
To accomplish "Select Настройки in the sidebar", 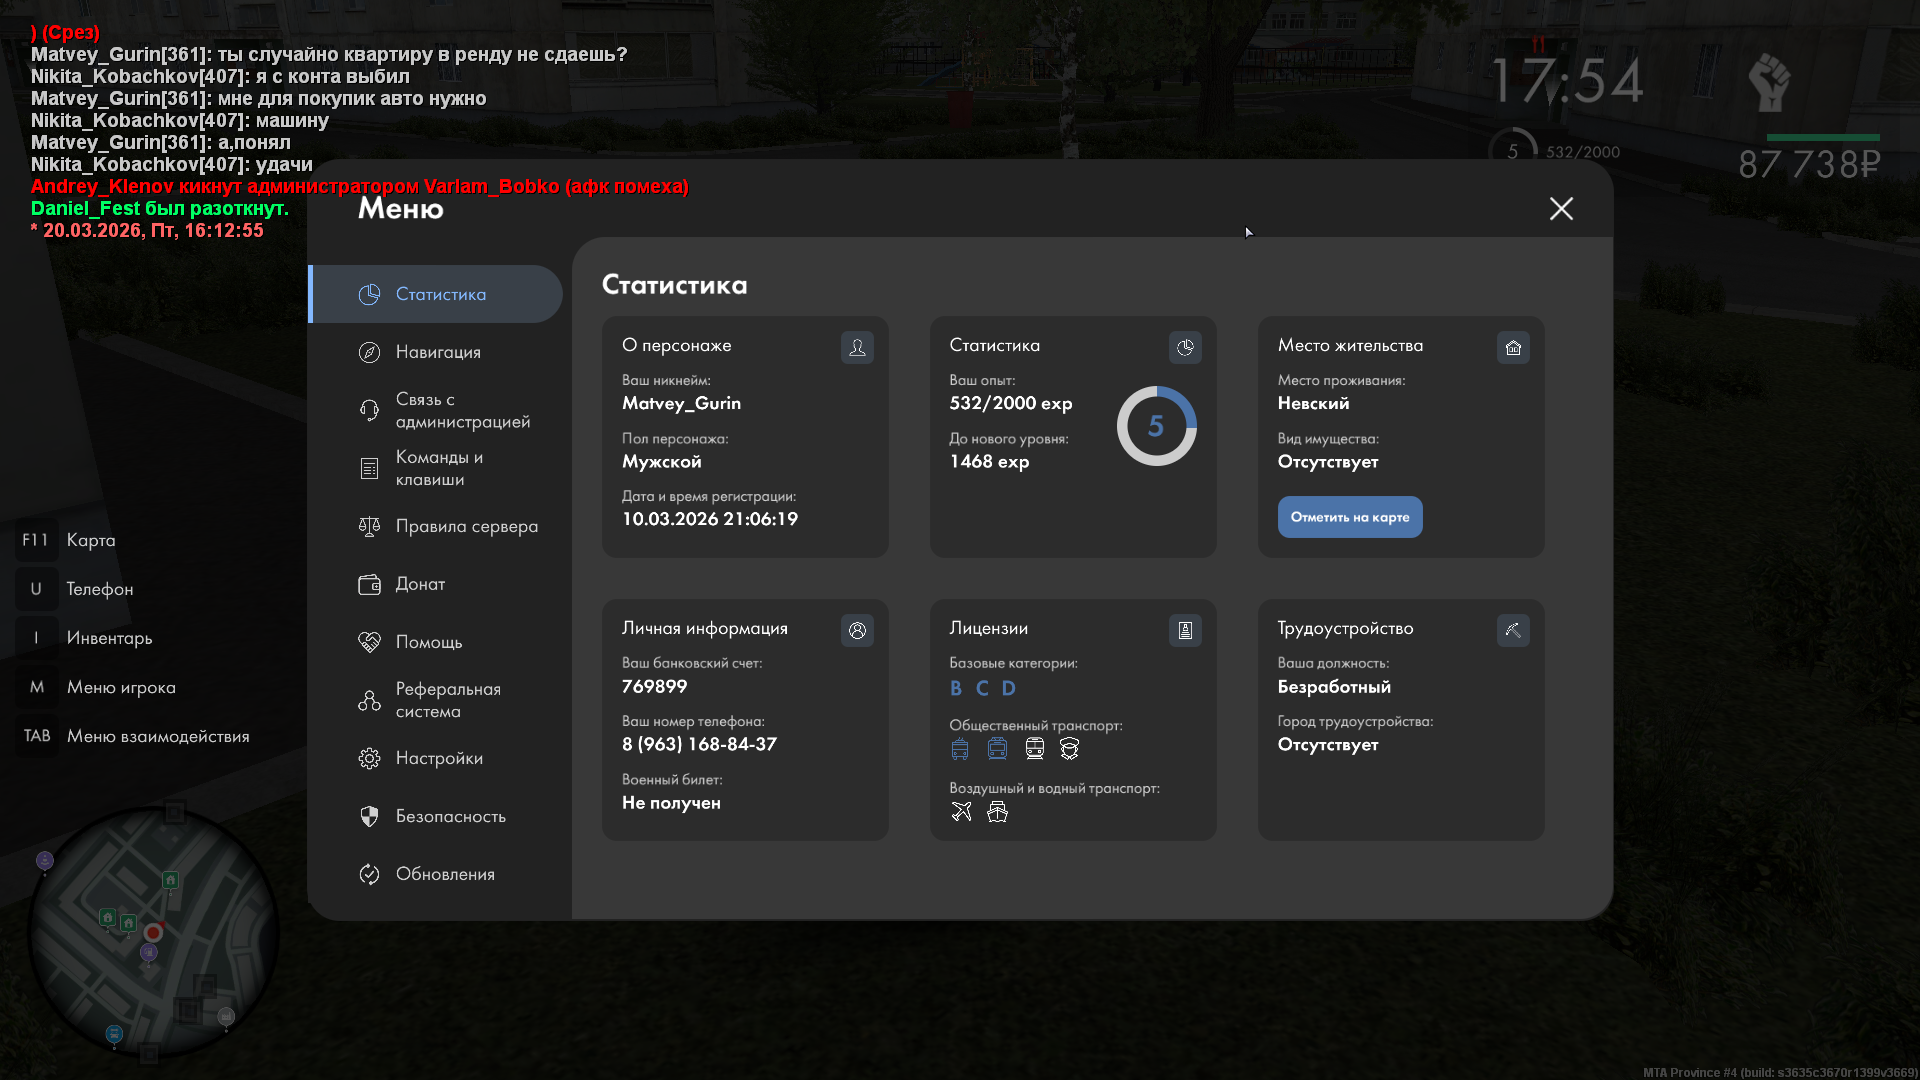I will pos(439,758).
